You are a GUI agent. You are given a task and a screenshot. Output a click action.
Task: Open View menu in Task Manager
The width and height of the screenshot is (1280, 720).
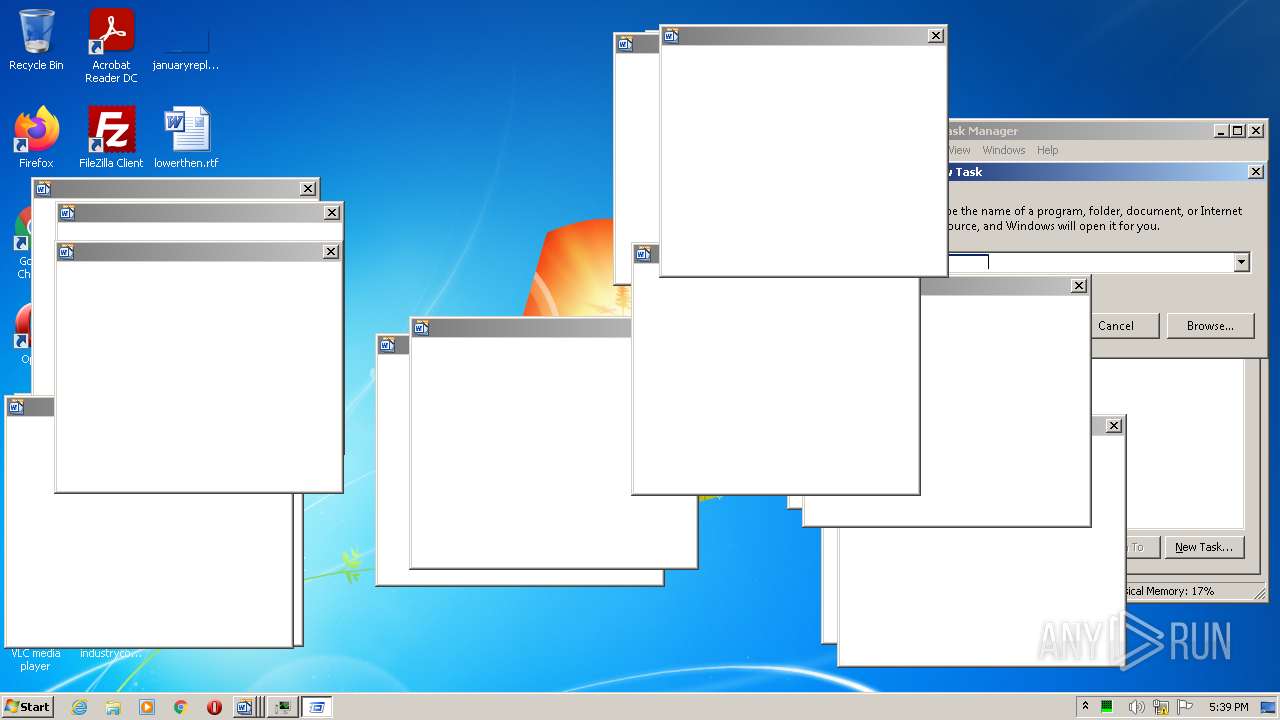pyautogui.click(x=959, y=150)
